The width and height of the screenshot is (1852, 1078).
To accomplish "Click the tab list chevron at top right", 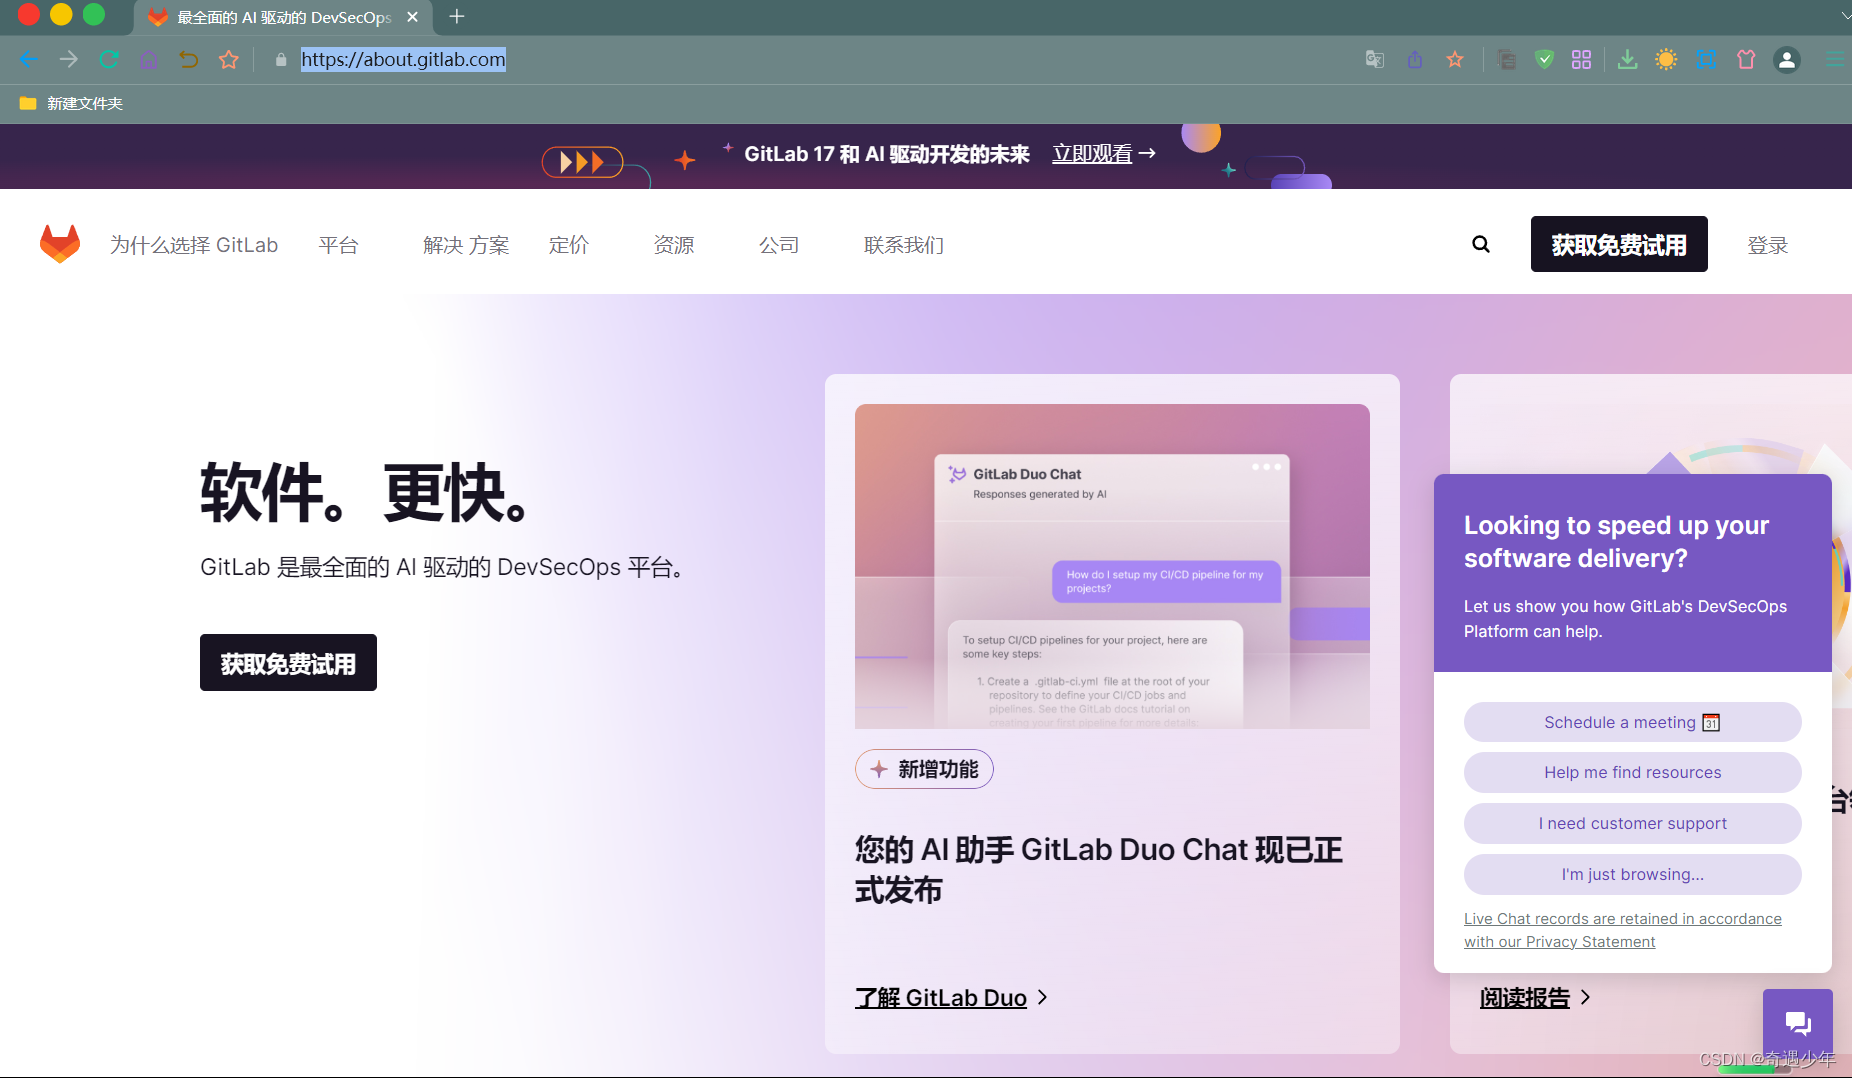I will [x=1845, y=16].
